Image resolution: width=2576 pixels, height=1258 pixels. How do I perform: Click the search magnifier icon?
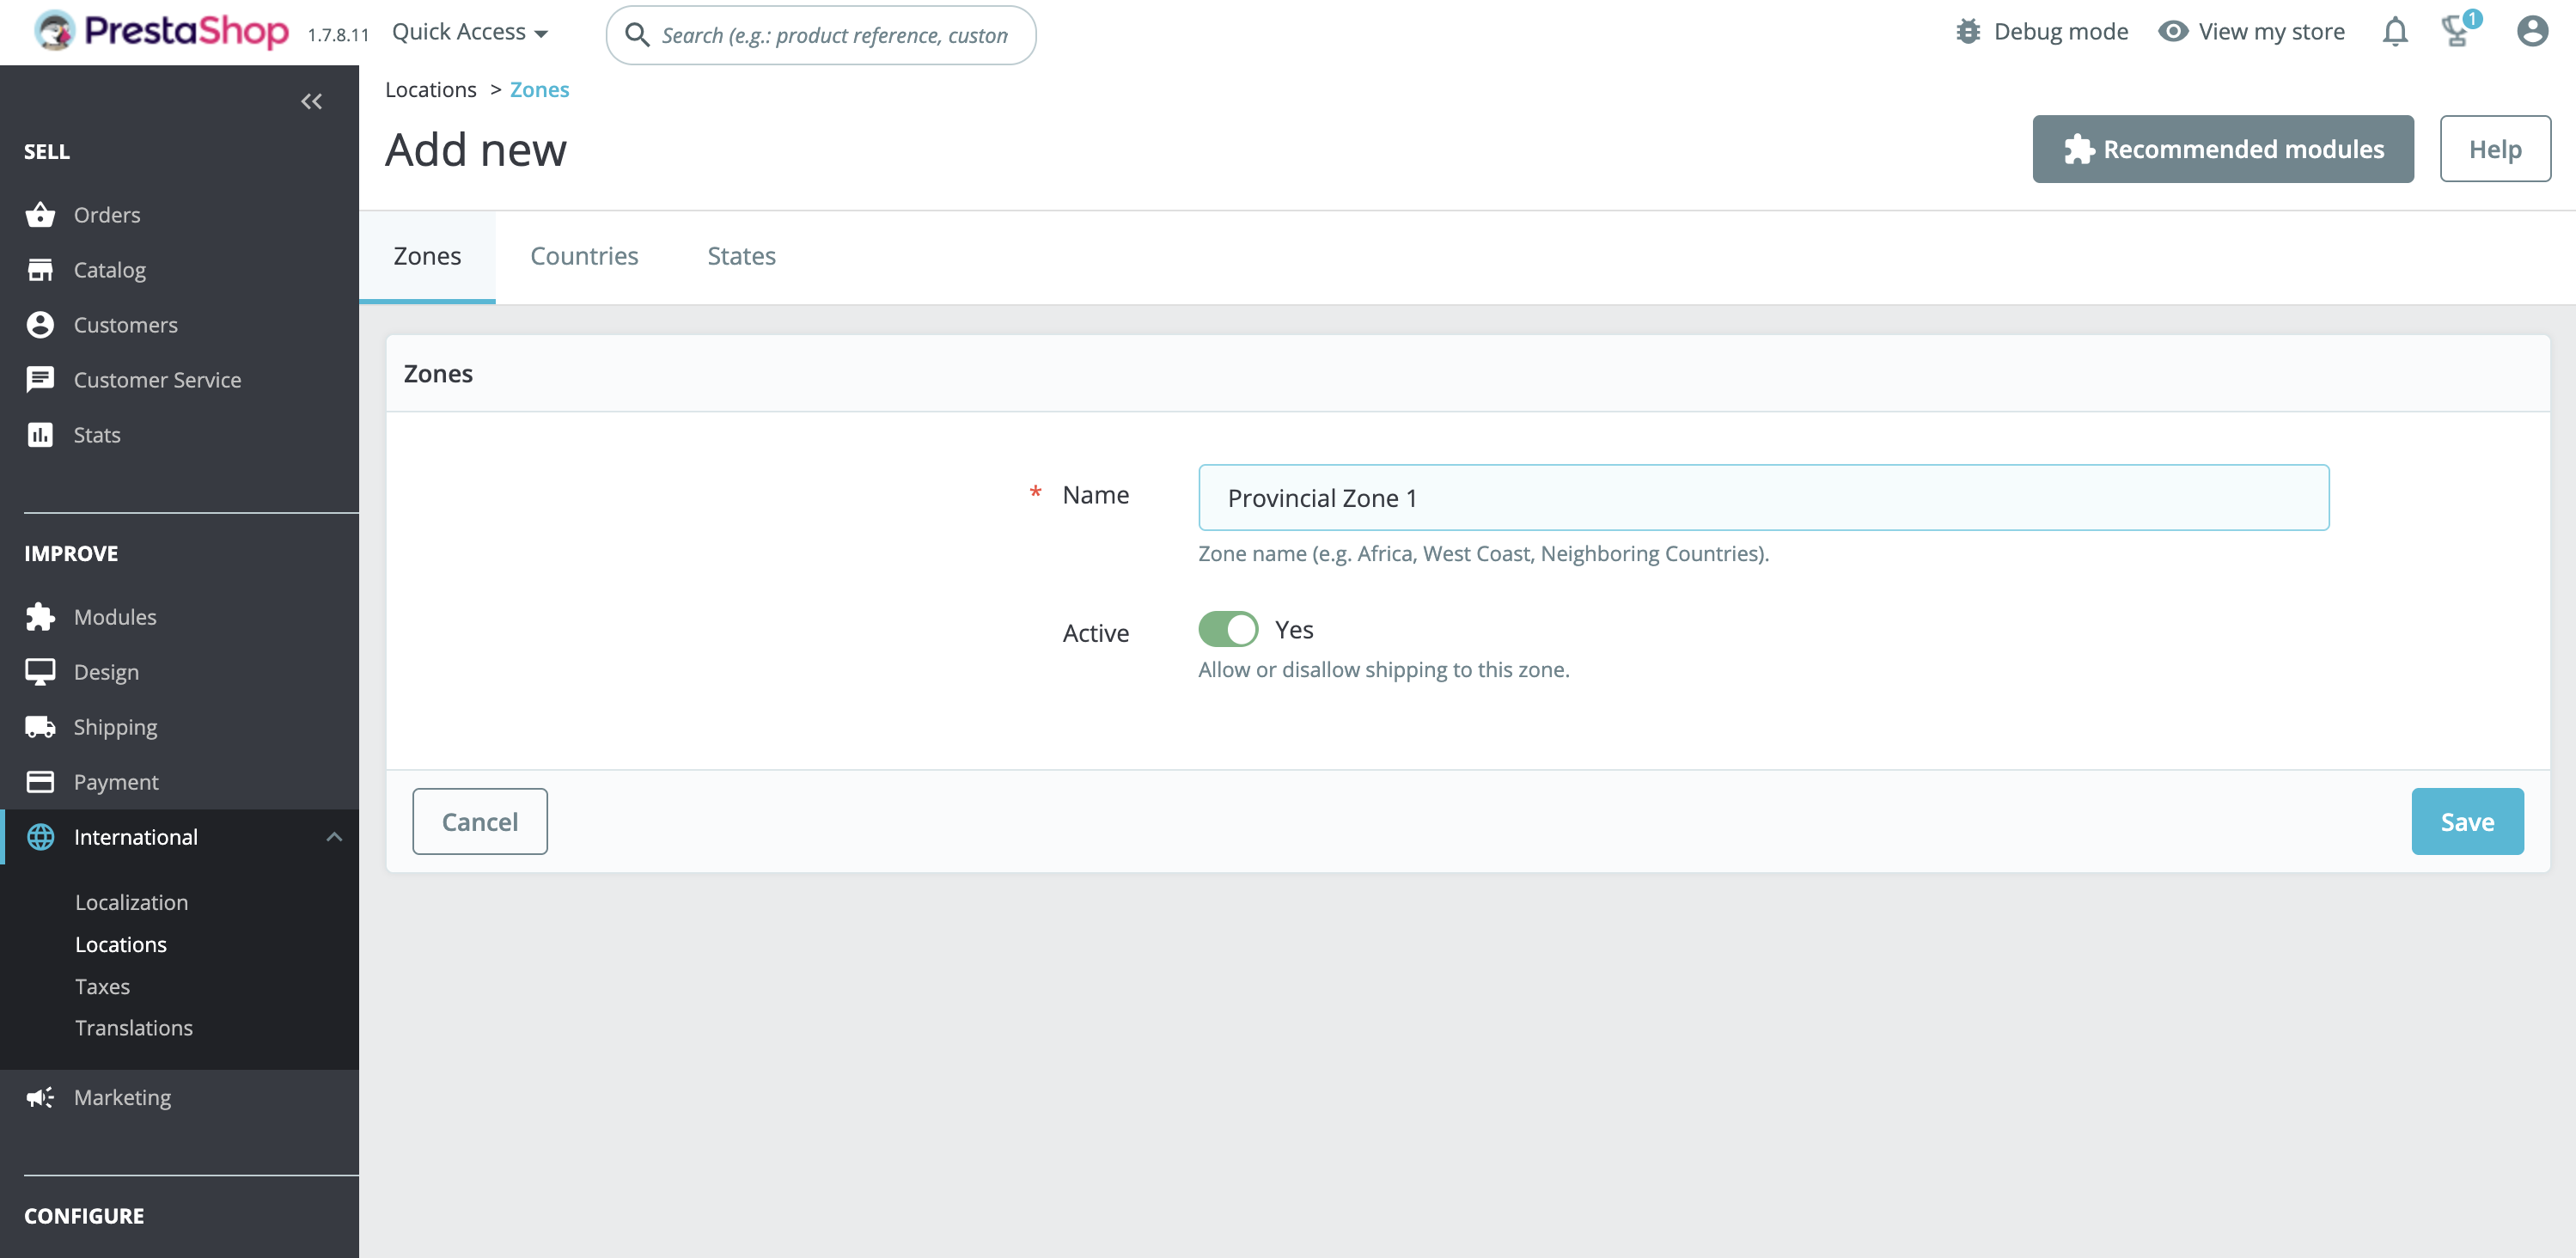pyautogui.click(x=637, y=35)
